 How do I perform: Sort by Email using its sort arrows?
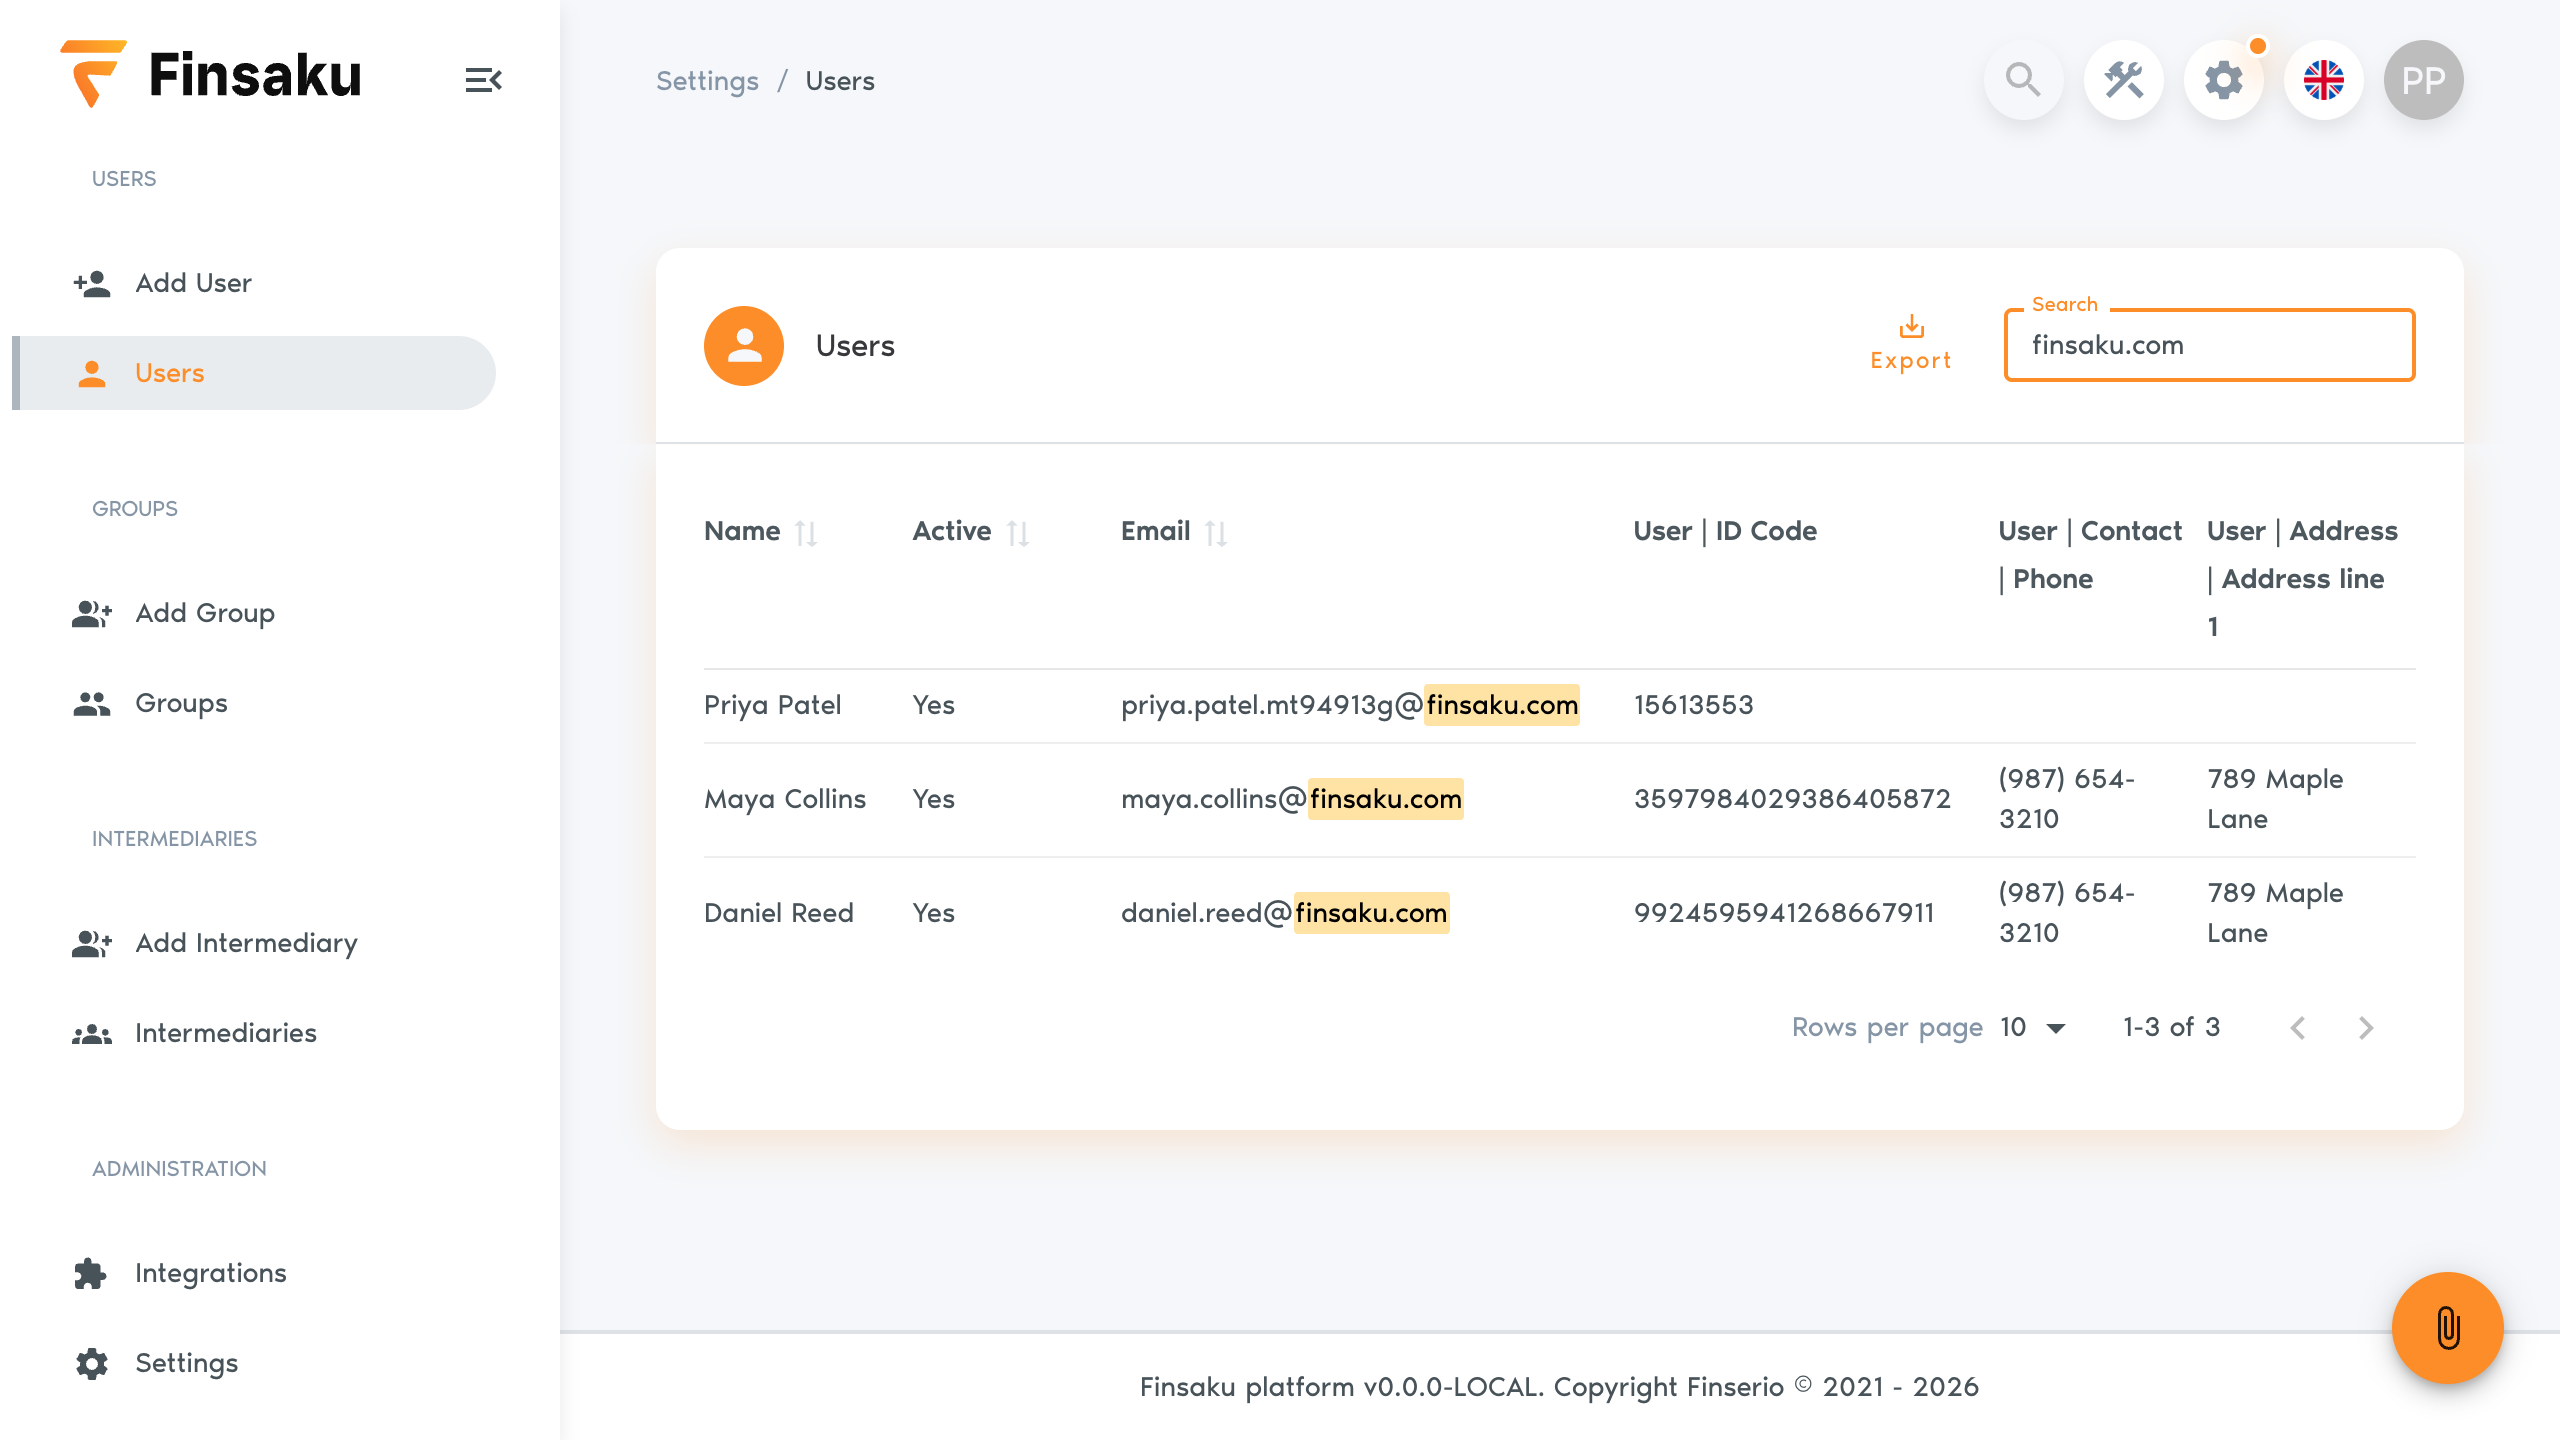(x=1216, y=533)
